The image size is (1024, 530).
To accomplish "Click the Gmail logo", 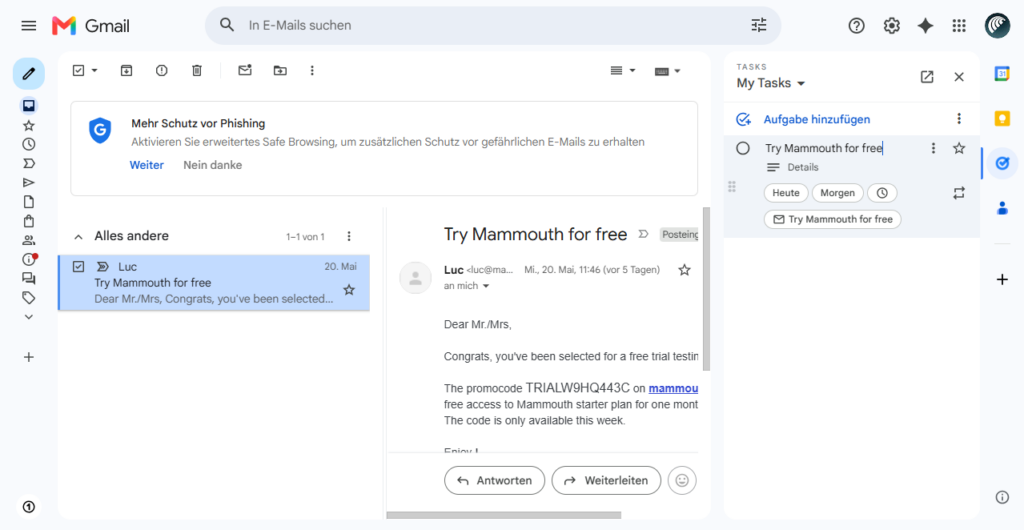I will pyautogui.click(x=91, y=26).
